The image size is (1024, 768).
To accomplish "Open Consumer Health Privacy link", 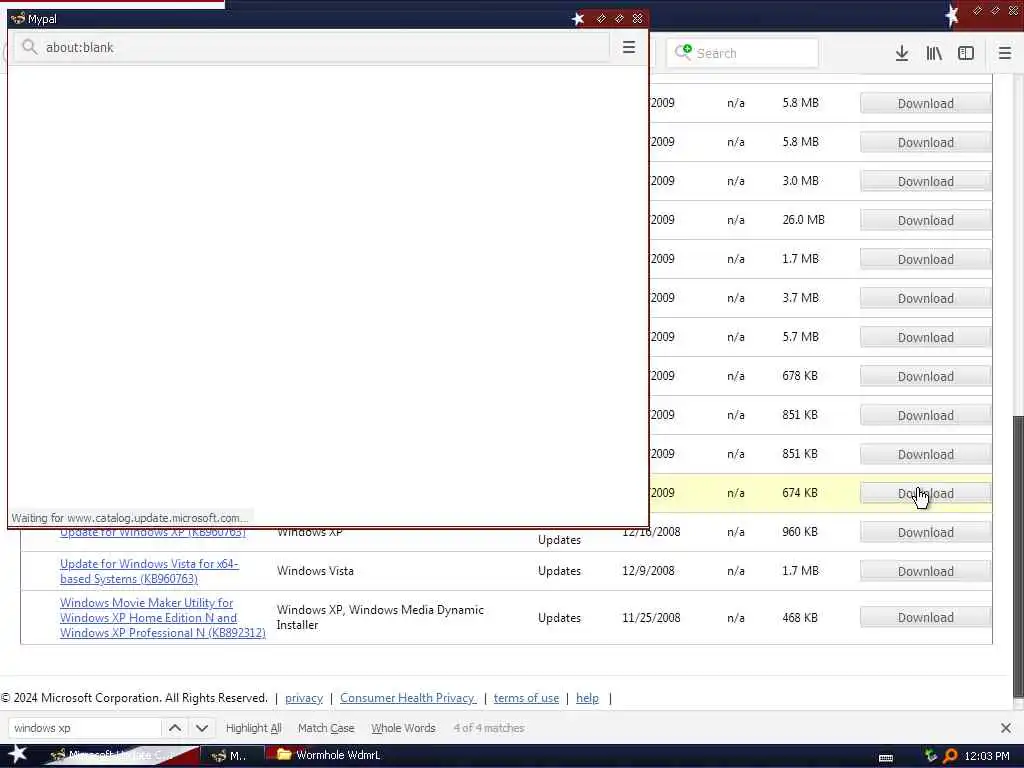I will pyautogui.click(x=408, y=698).
